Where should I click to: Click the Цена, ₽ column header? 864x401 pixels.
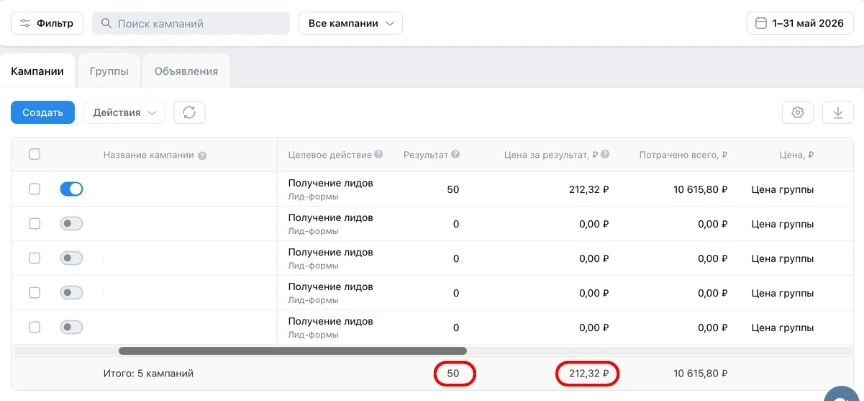pos(797,155)
